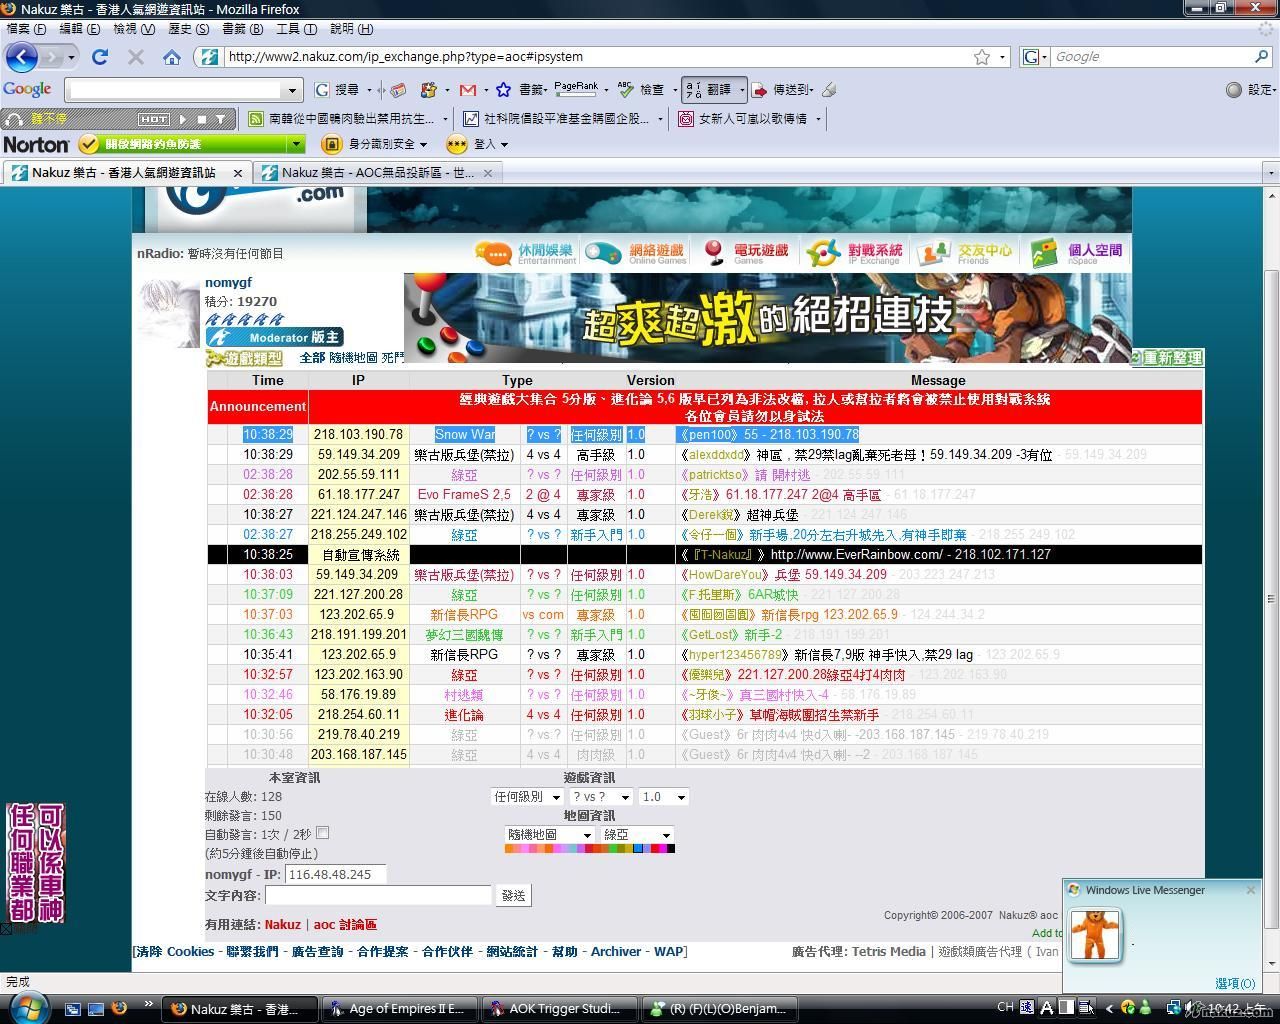Click the 文字內容 message input field
The height and width of the screenshot is (1024, 1280).
click(x=378, y=896)
